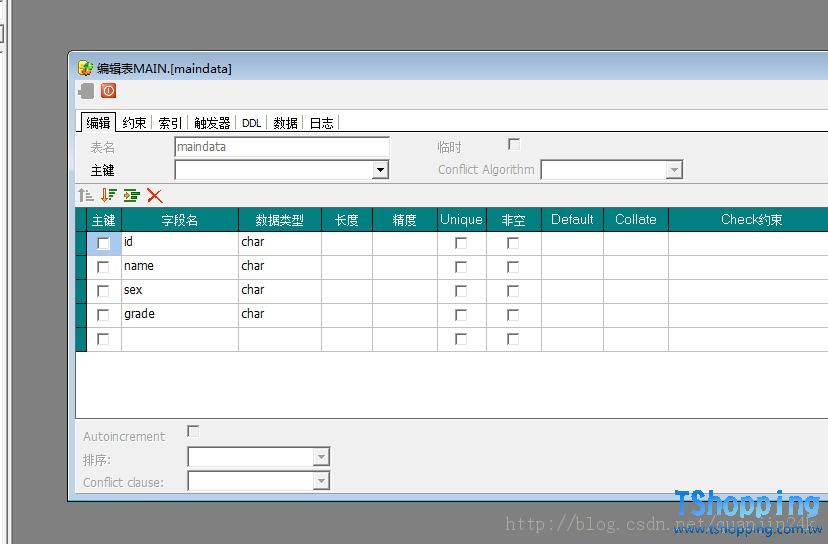Check the 主键 box for grade row
The height and width of the screenshot is (544, 828).
(x=104, y=315)
